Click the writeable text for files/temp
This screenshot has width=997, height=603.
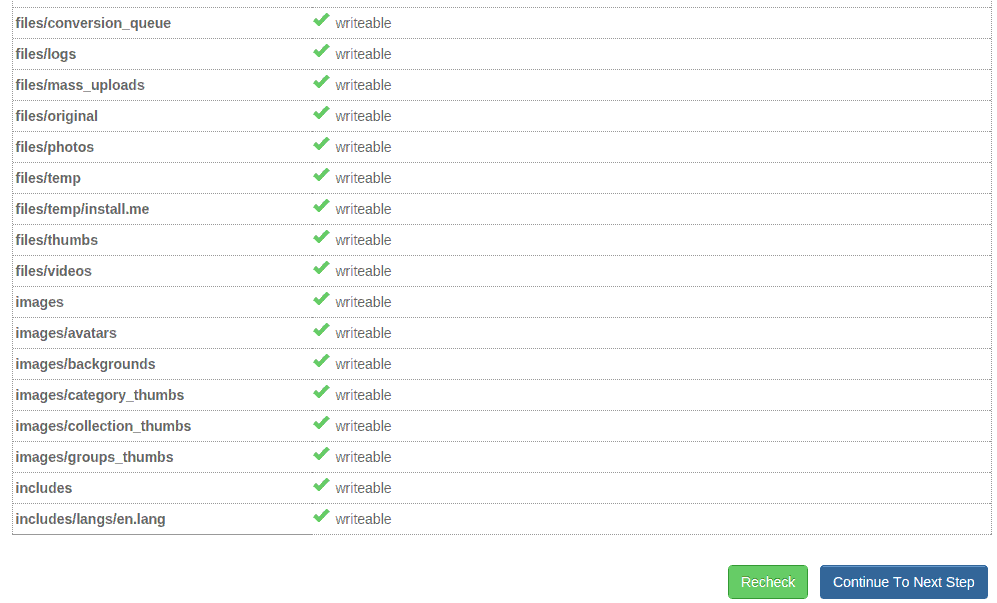(363, 178)
